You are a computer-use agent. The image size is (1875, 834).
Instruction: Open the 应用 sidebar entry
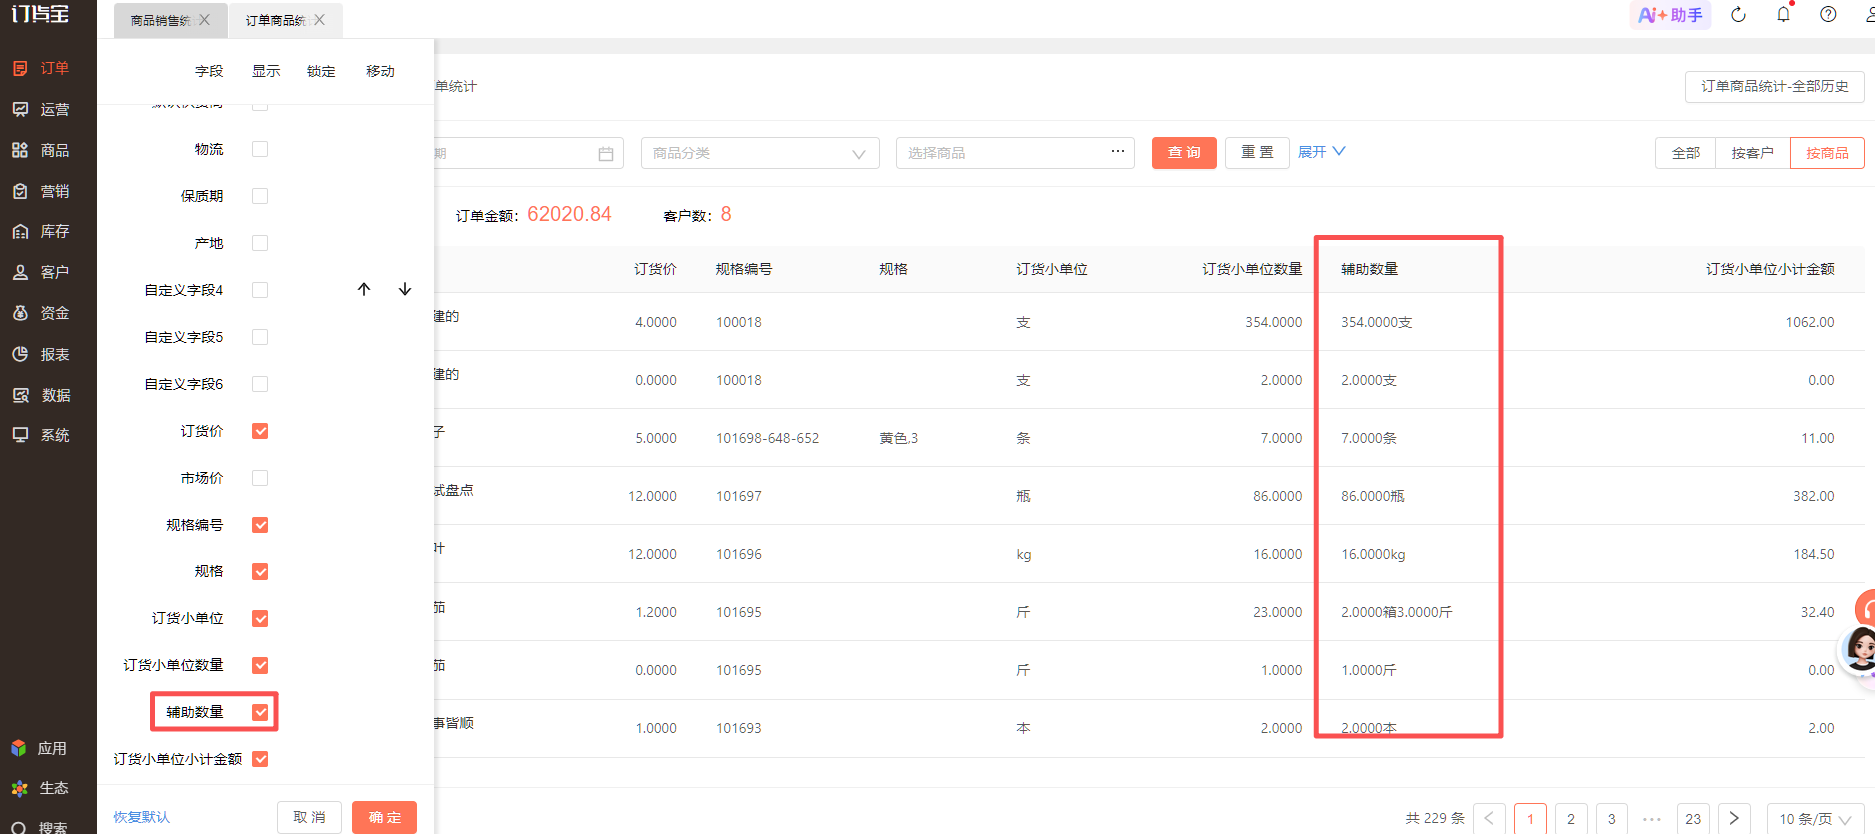[x=39, y=748]
